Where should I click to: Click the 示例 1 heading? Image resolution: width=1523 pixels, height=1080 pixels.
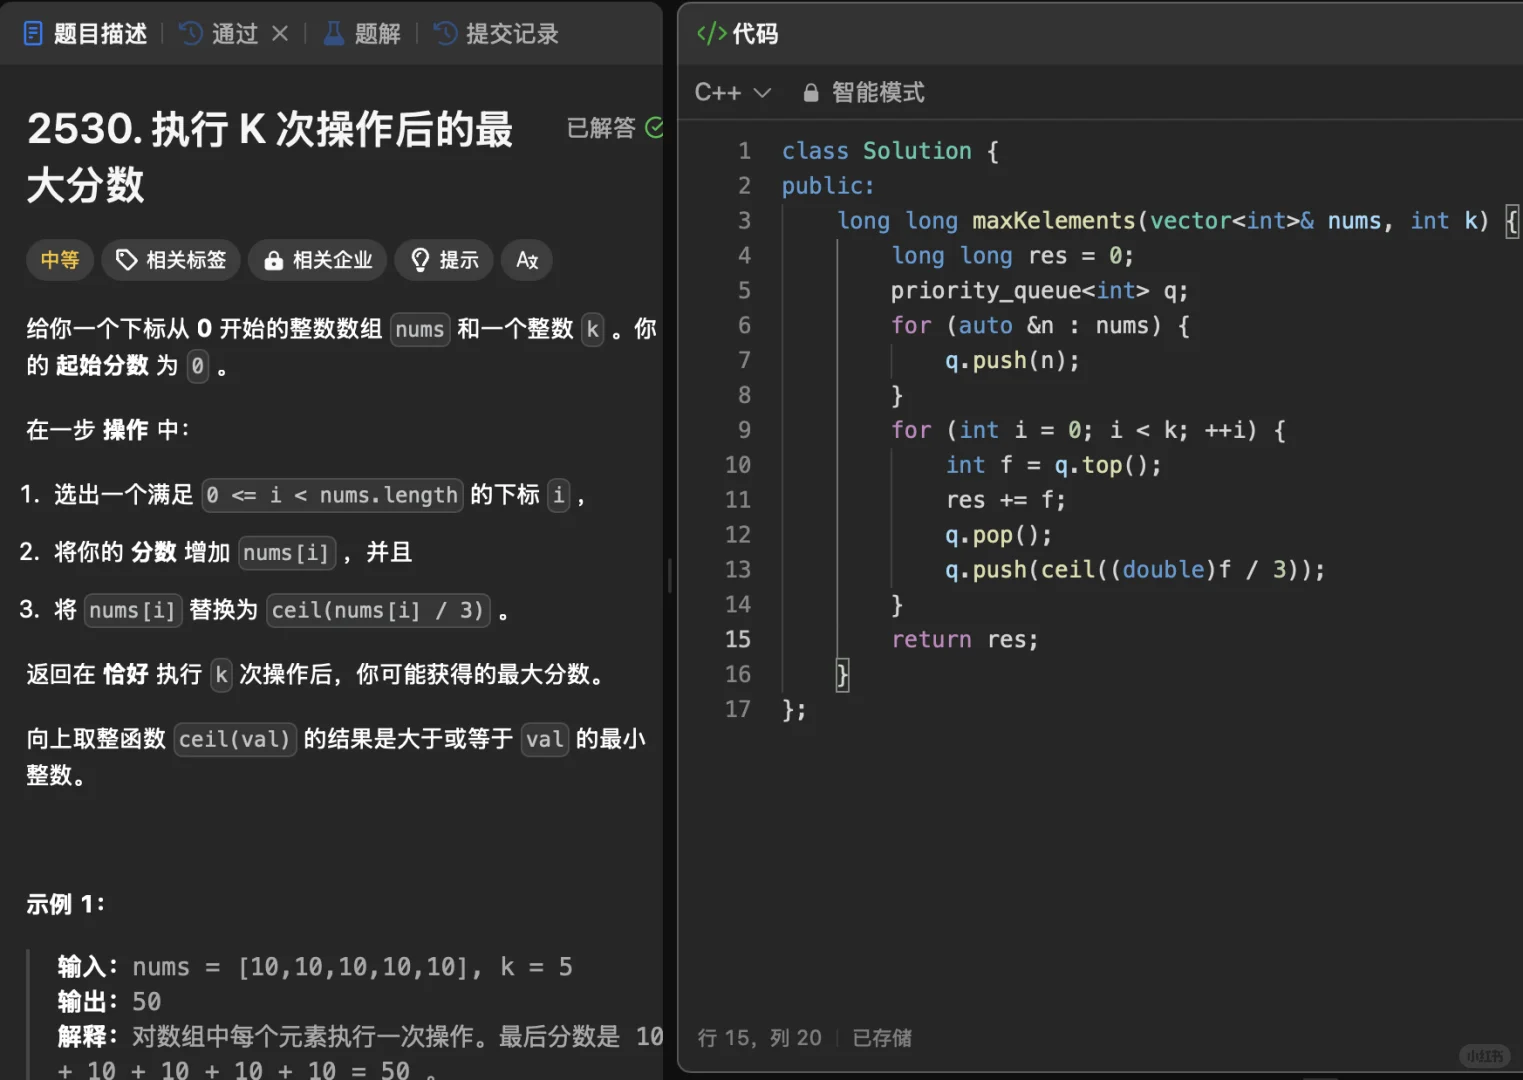[x=66, y=904]
